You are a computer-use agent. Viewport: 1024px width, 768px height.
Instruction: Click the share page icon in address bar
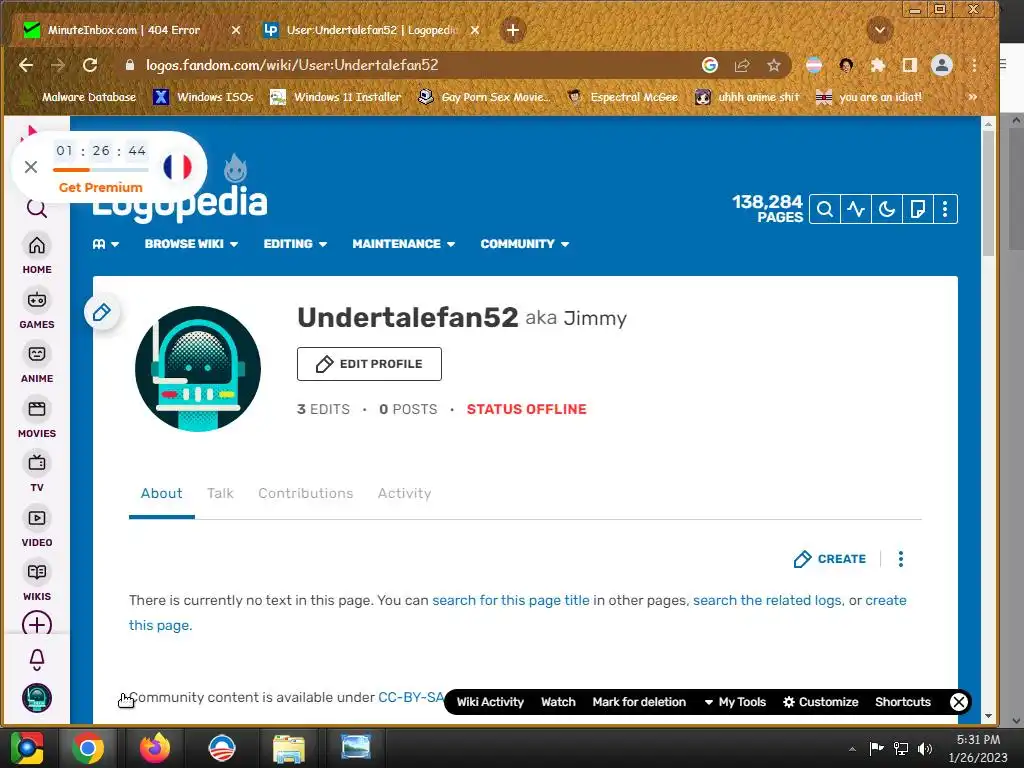tap(742, 65)
